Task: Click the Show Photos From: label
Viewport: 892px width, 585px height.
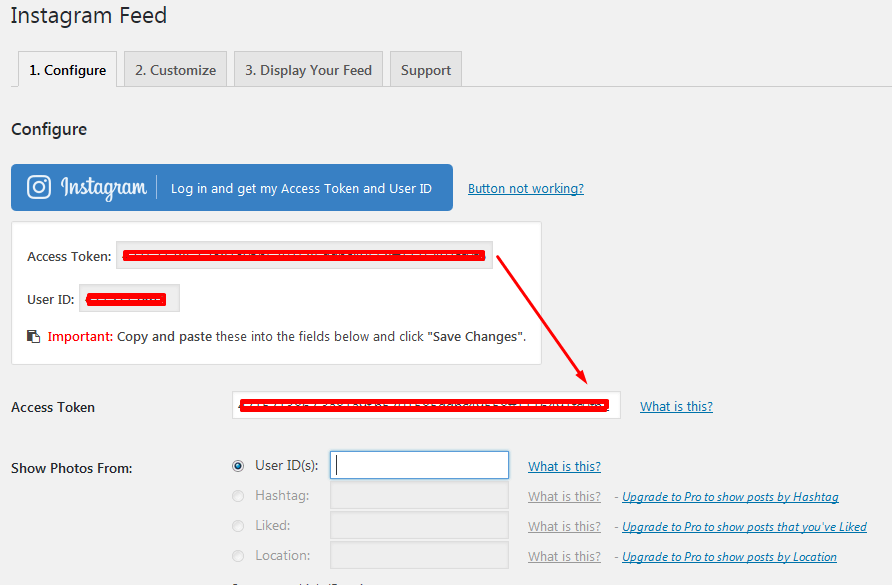Action: (72, 468)
